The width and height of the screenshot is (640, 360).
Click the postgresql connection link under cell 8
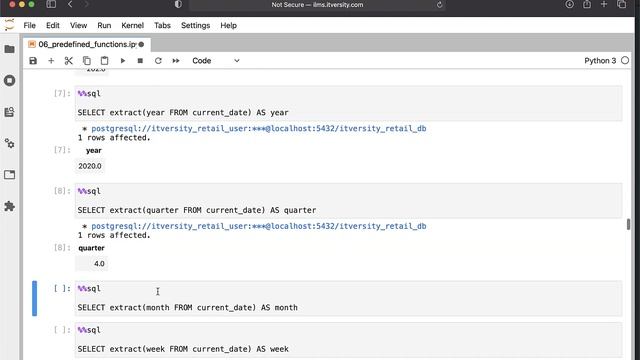259,226
